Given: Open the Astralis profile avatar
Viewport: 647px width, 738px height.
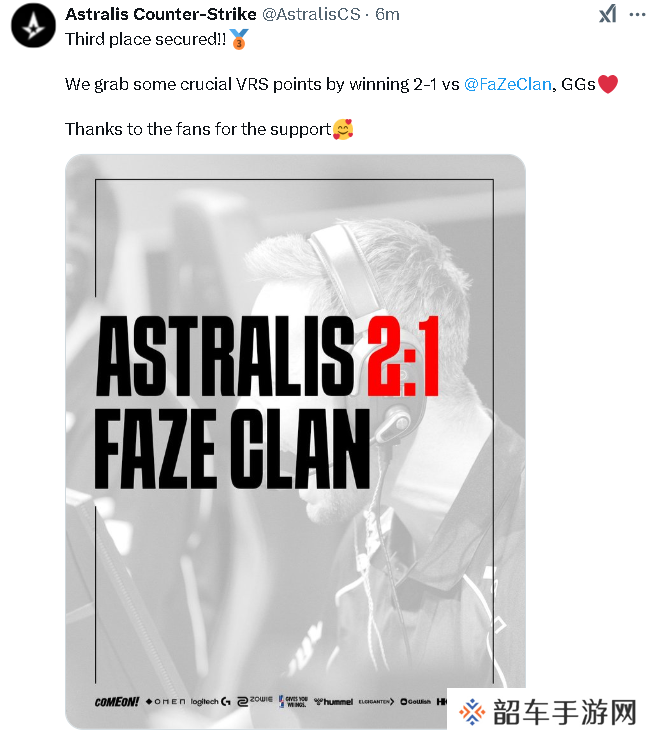Looking at the screenshot, I should click(x=33, y=25).
